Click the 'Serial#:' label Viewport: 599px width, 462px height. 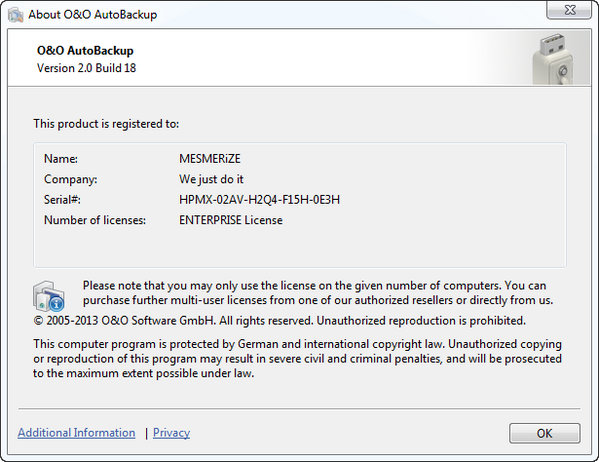pyautogui.click(x=62, y=199)
